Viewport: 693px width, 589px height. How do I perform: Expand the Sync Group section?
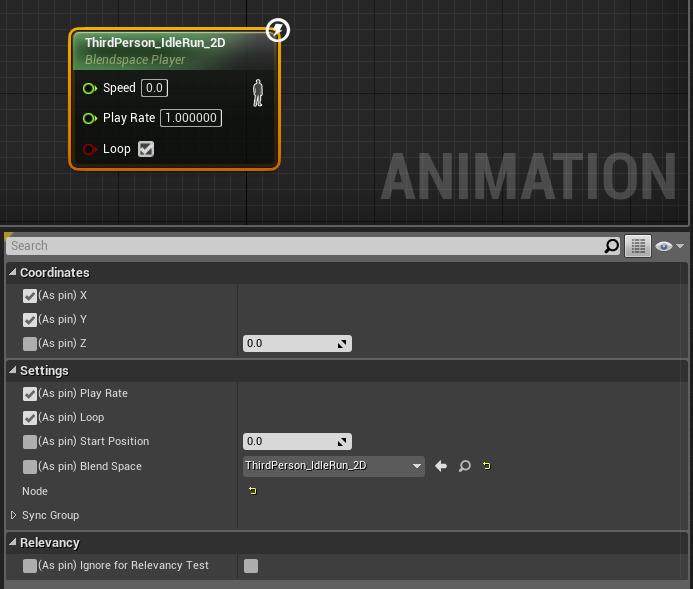tap(14, 515)
